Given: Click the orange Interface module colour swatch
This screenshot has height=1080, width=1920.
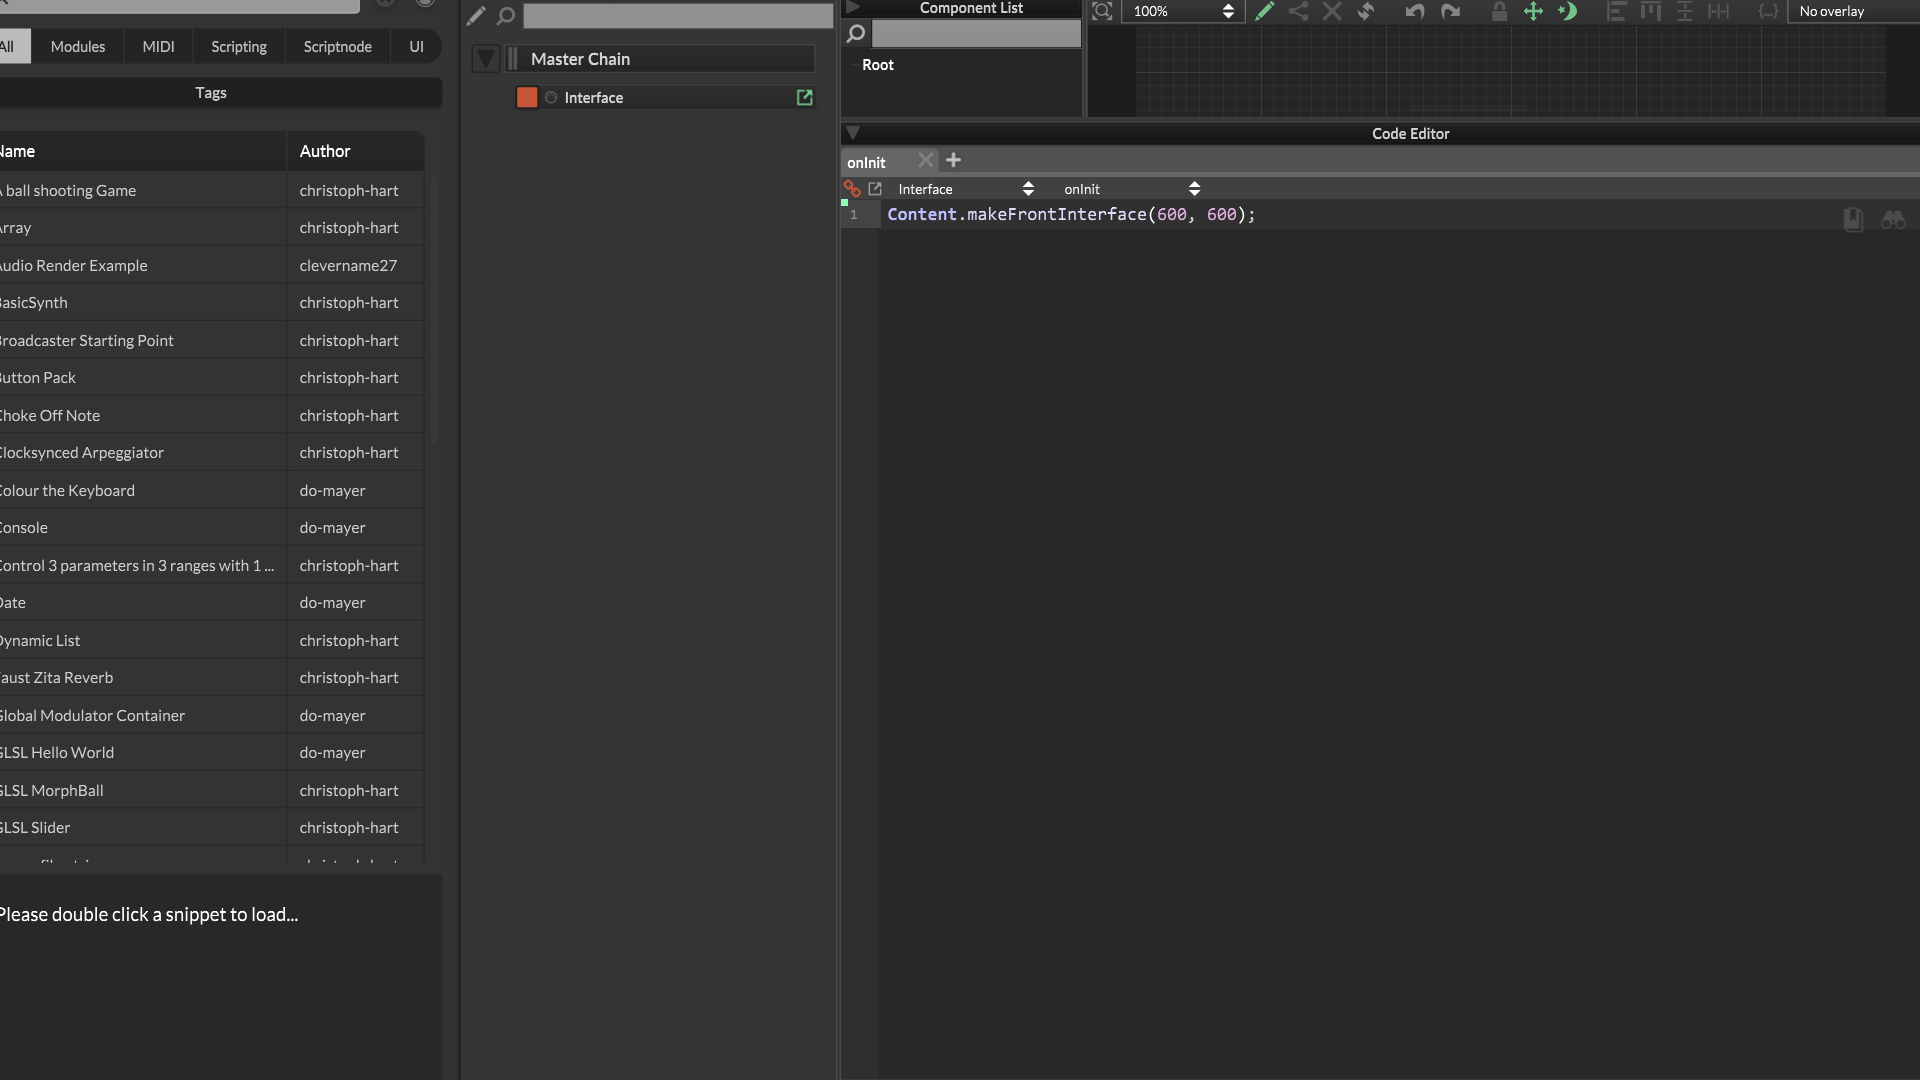Looking at the screenshot, I should point(527,97).
